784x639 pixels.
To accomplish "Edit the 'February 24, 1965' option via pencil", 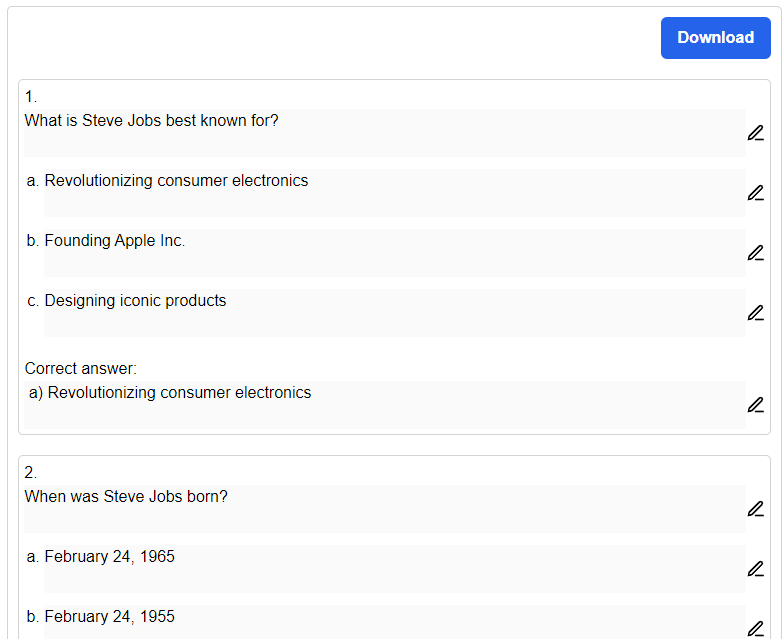I will [x=755, y=569].
